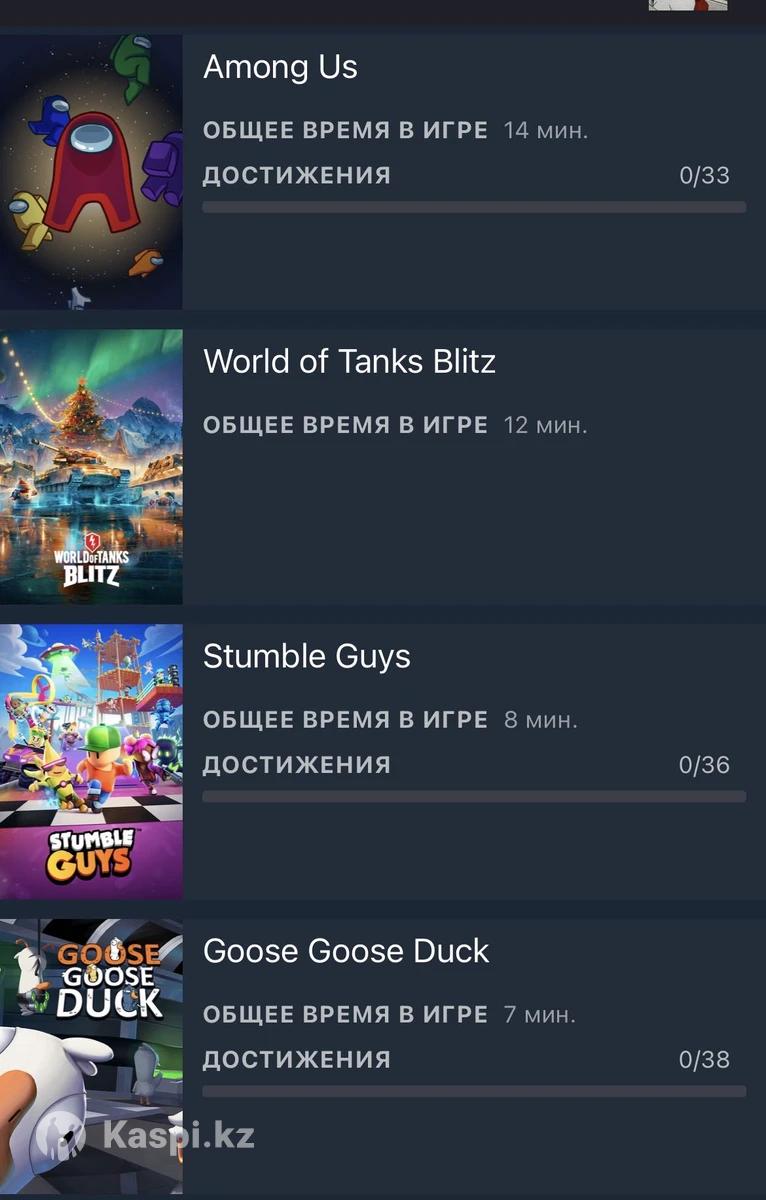Select the 0/38 achievements count
Image resolution: width=766 pixels, height=1200 pixels.
click(705, 1060)
